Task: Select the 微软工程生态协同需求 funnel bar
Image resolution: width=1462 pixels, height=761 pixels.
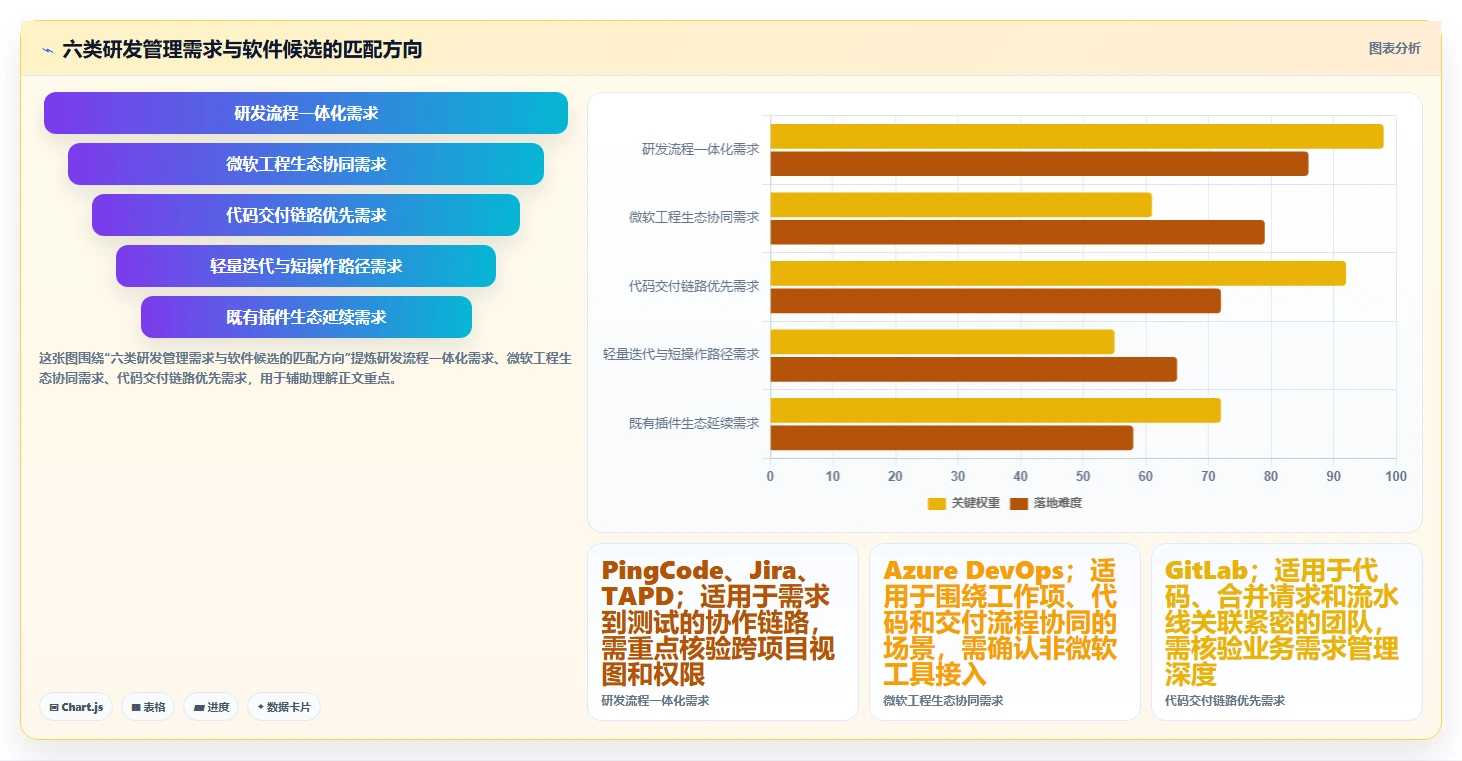Action: pyautogui.click(x=306, y=164)
